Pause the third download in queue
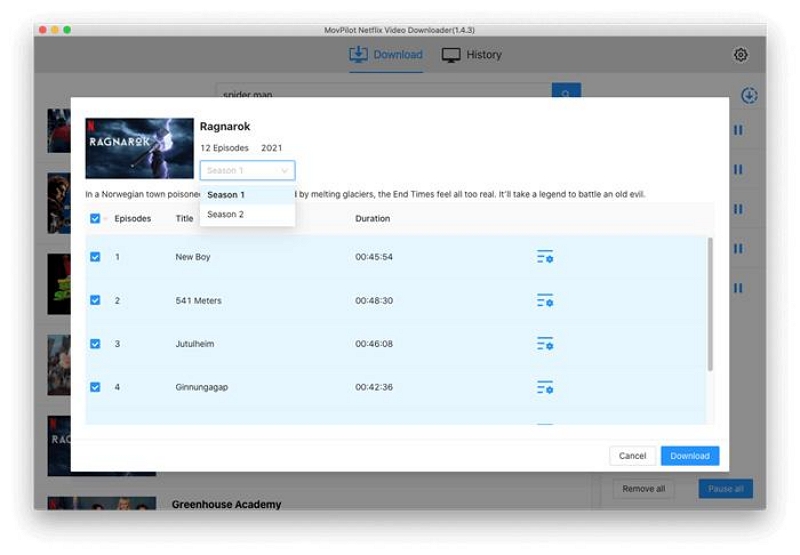Viewport: 800px width, 555px height. tap(738, 209)
